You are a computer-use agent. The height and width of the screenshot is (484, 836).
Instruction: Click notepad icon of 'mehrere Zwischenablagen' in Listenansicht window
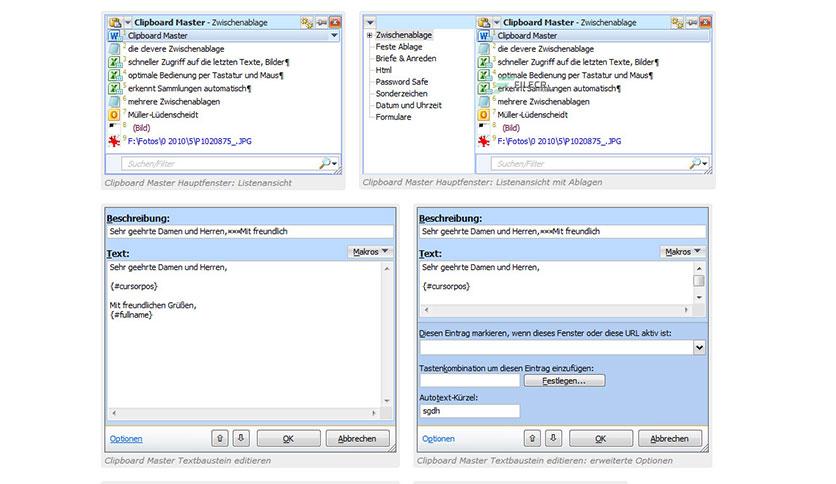pos(114,101)
